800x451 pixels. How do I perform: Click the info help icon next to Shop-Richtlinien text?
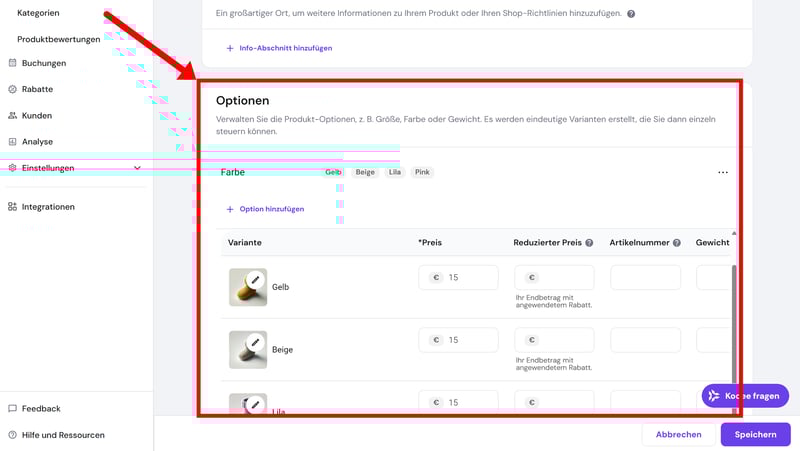[631, 14]
